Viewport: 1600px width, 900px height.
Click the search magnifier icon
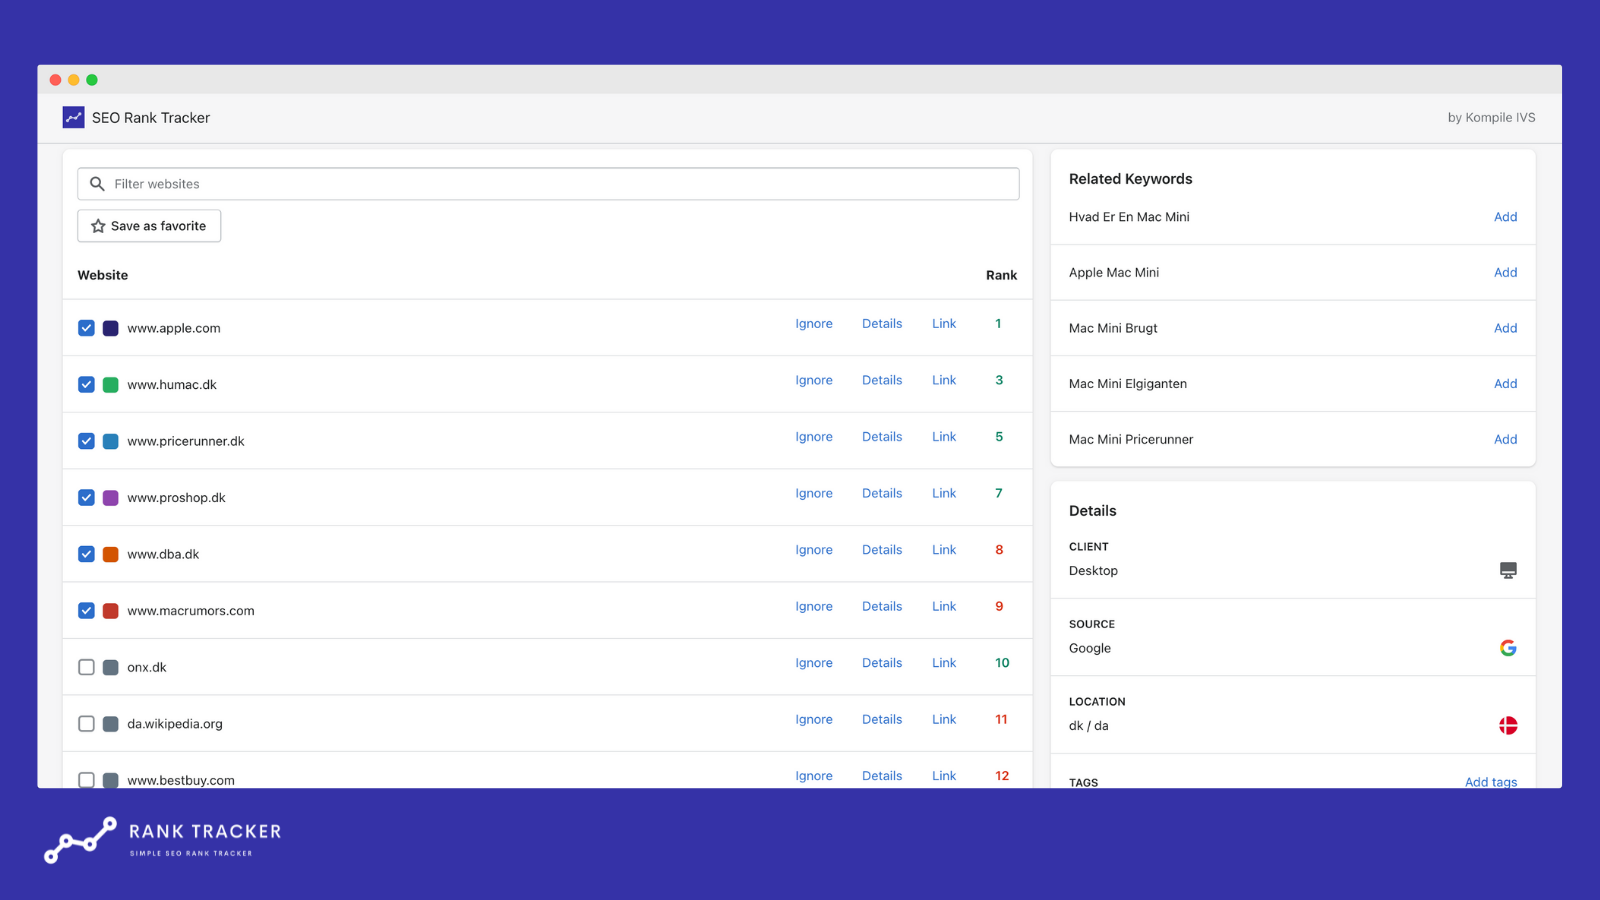pos(97,184)
